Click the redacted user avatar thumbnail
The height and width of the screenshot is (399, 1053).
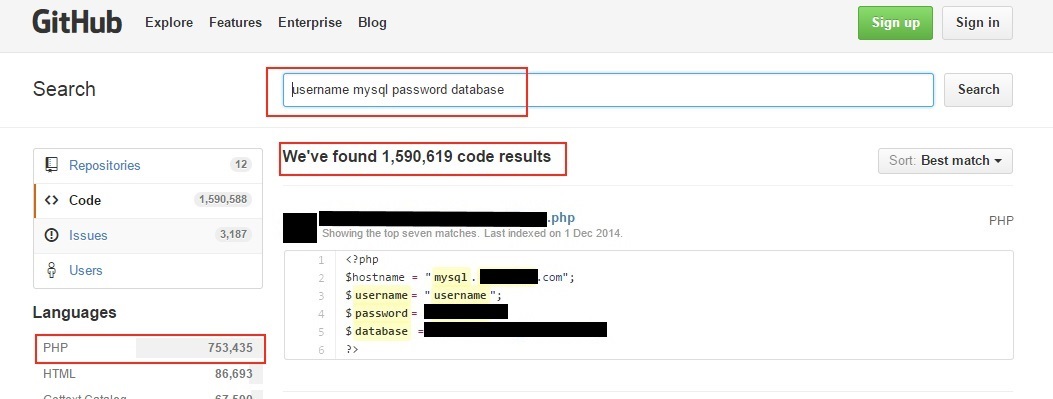tap(300, 228)
